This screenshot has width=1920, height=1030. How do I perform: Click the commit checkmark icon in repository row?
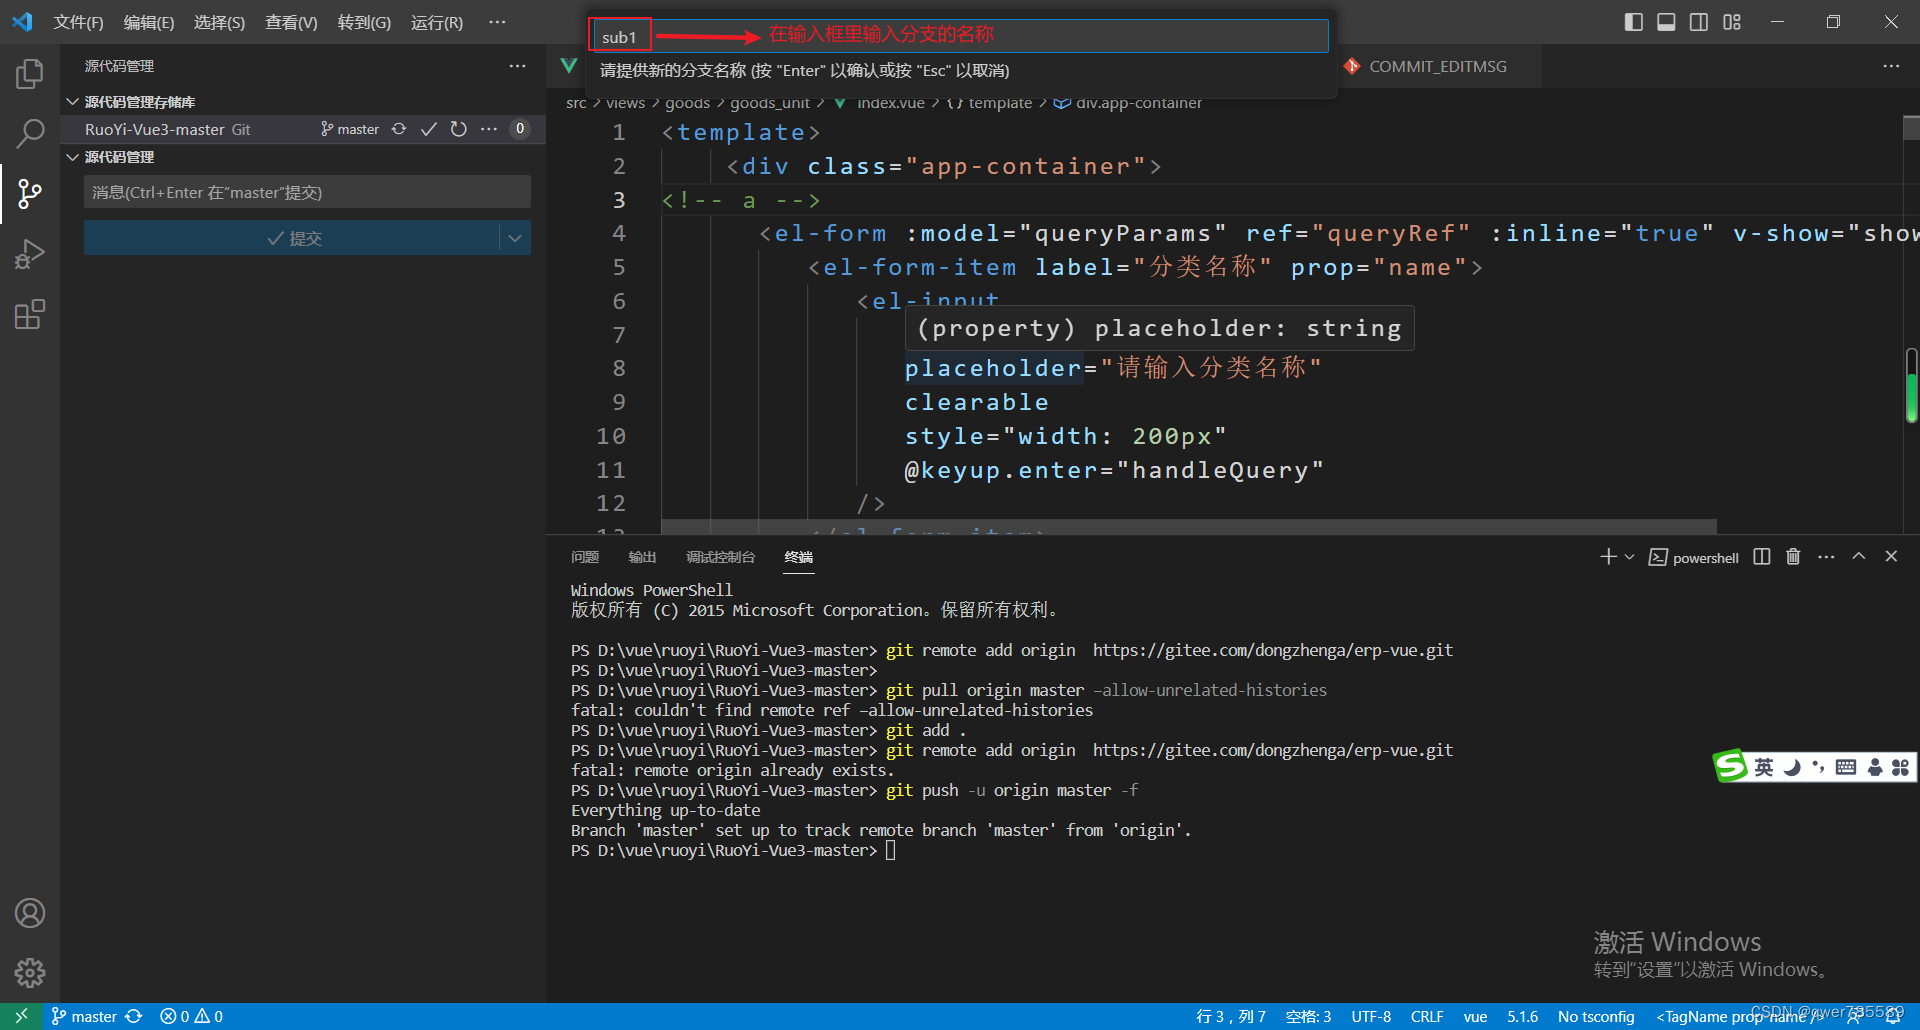429,129
